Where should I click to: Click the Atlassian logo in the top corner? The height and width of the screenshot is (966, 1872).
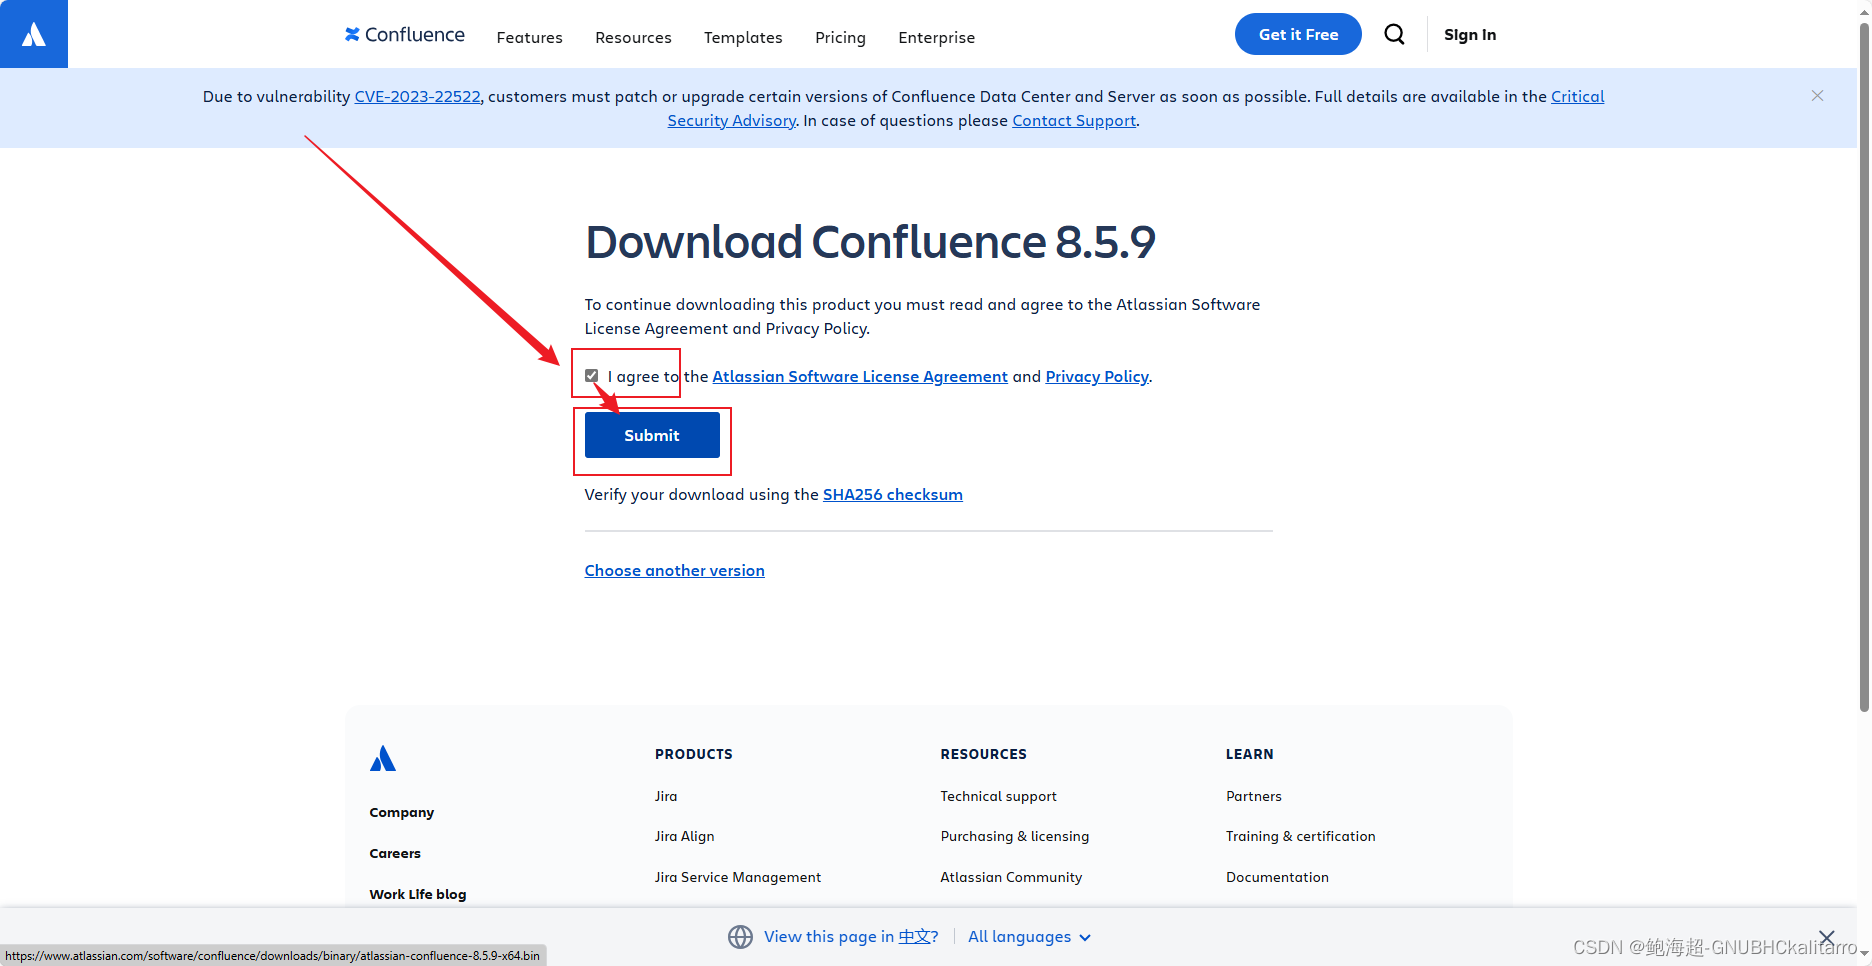(x=34, y=34)
